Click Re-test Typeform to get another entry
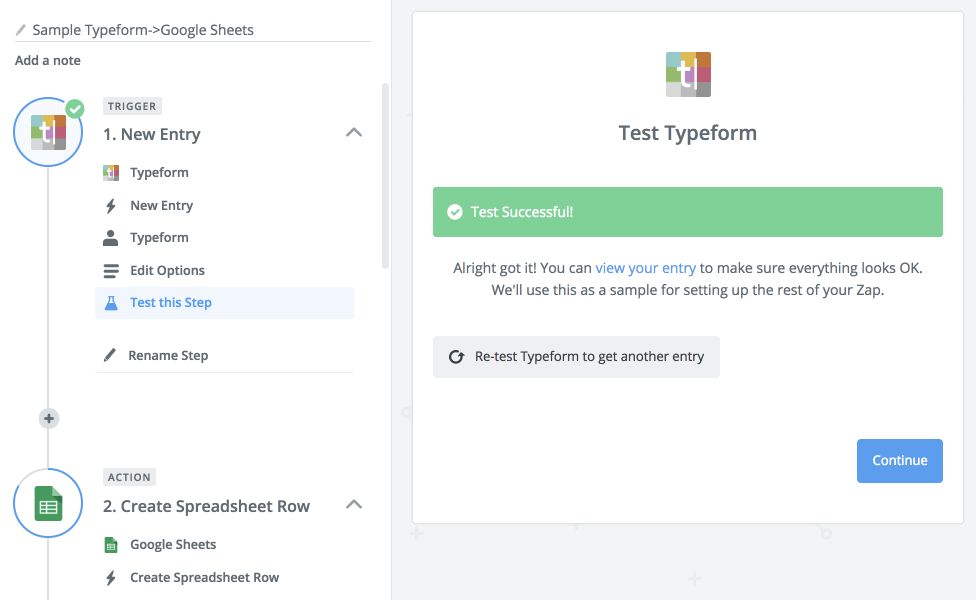The width and height of the screenshot is (976, 600). [x=576, y=356]
